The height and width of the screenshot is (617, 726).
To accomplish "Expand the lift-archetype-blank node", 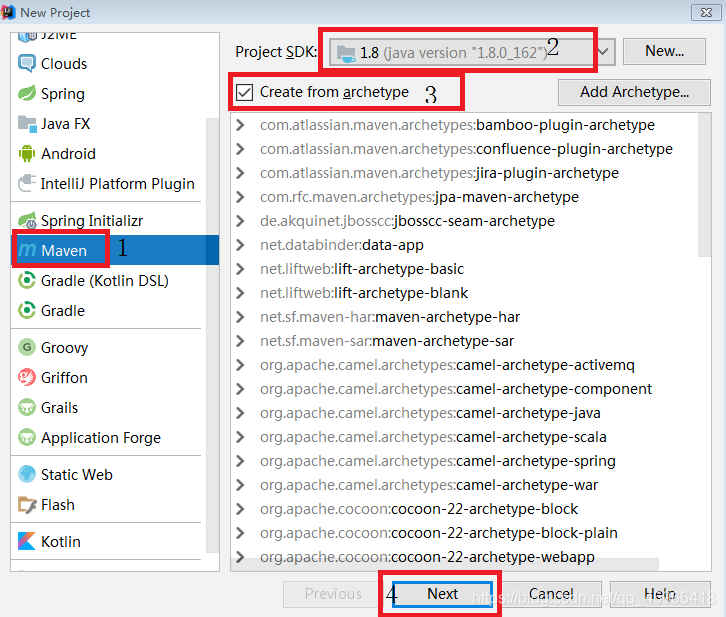I will point(240,293).
